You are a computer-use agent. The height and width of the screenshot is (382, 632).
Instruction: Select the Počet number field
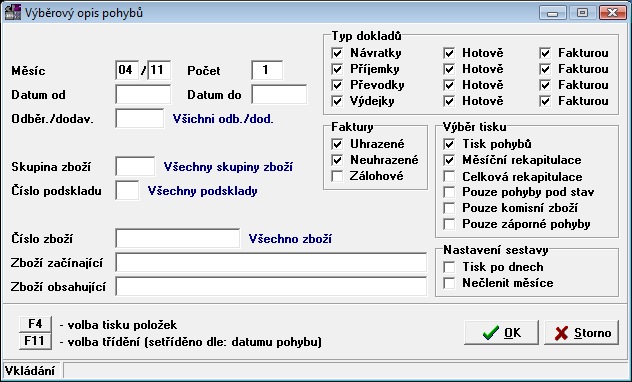(x=267, y=70)
